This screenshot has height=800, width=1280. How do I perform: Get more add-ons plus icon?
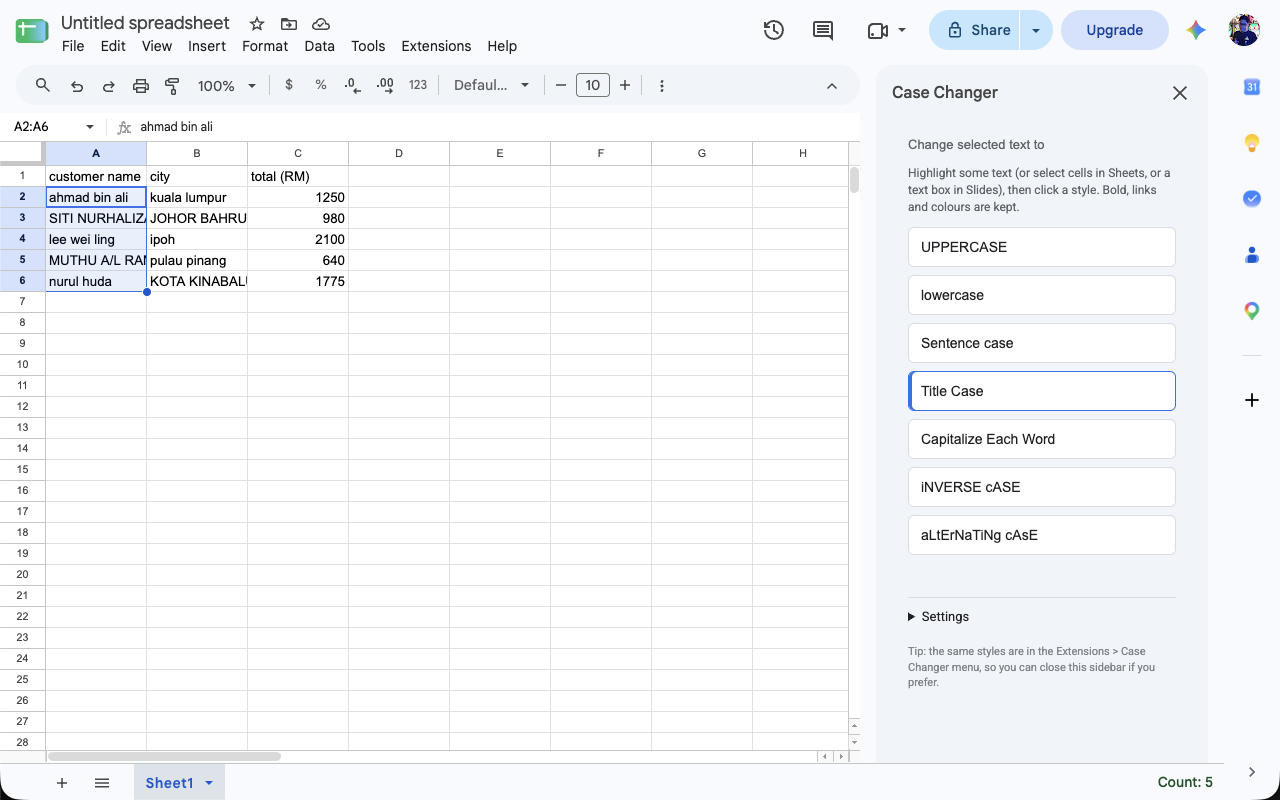(x=1252, y=400)
